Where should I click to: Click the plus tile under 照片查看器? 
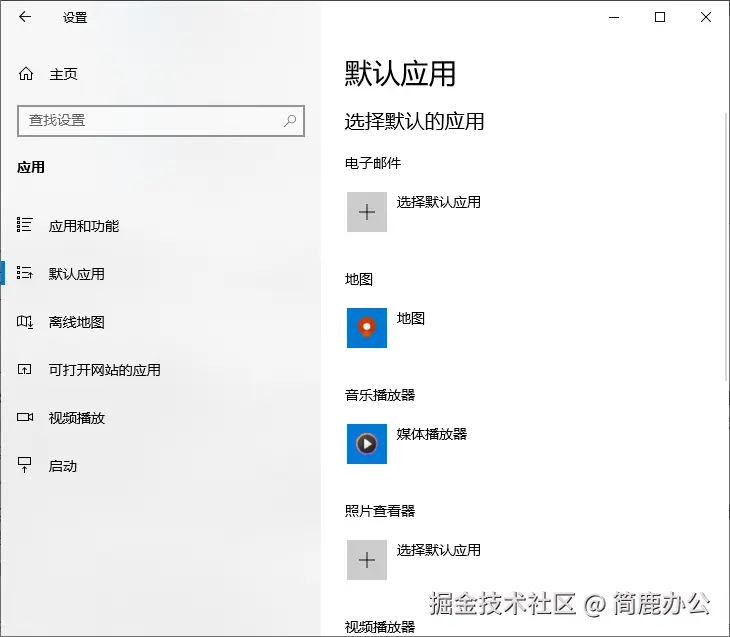click(367, 560)
